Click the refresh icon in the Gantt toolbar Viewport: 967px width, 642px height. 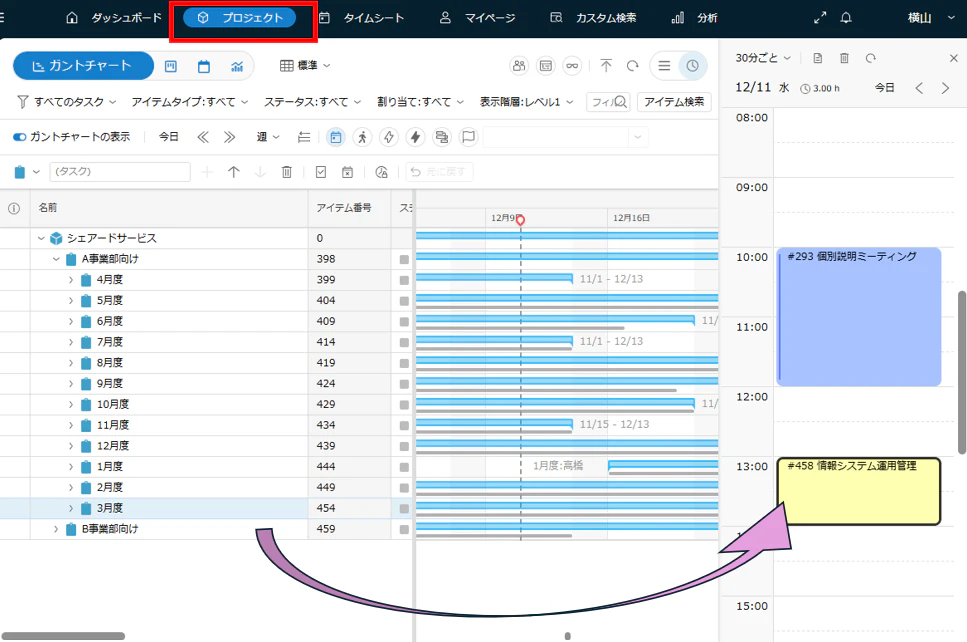coord(633,65)
